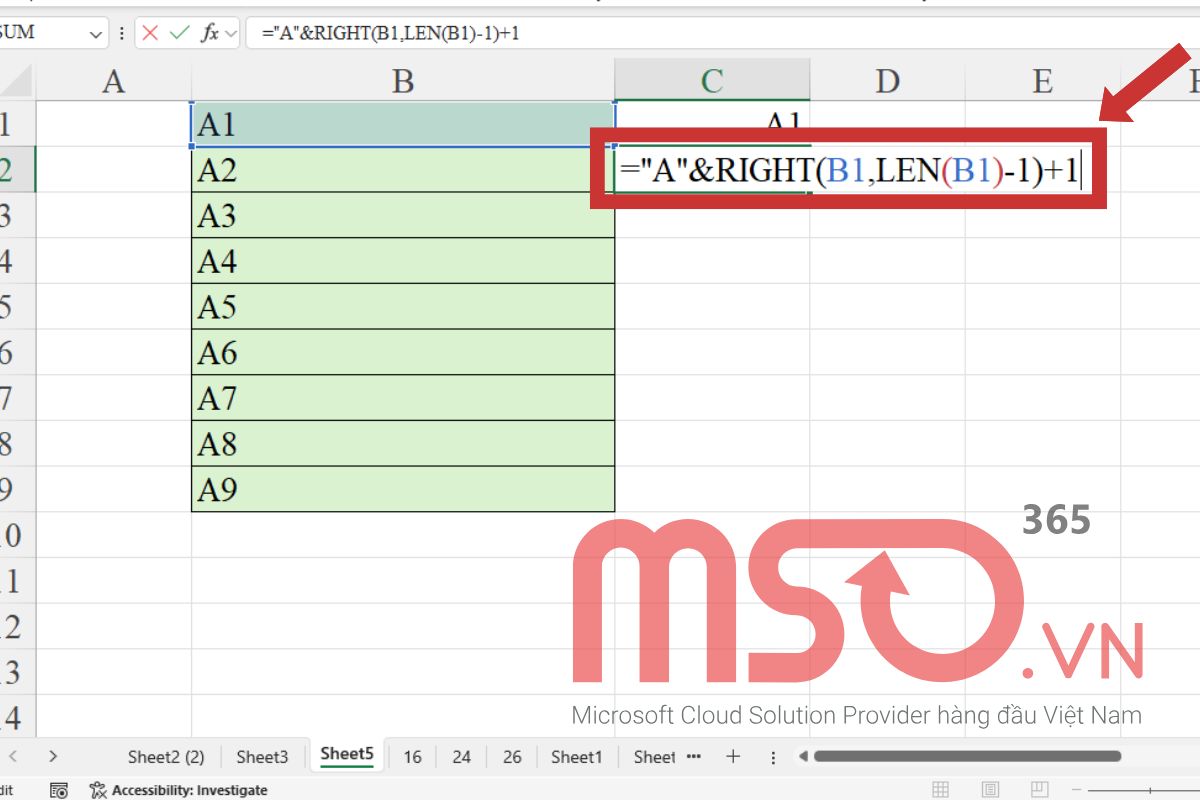Expand the formula bar options dropdown next to fx
Viewport: 1200px width, 800px height.
(x=232, y=33)
